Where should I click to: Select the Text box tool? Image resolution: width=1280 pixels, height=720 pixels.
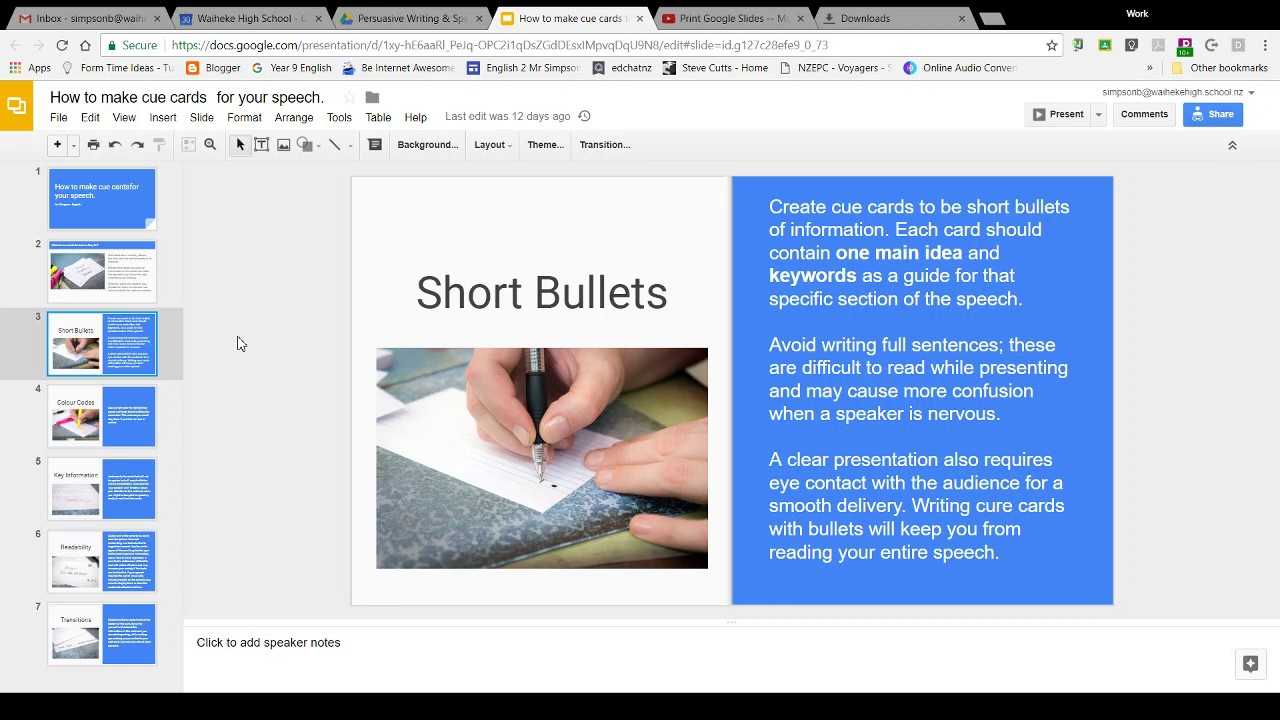[x=262, y=144]
